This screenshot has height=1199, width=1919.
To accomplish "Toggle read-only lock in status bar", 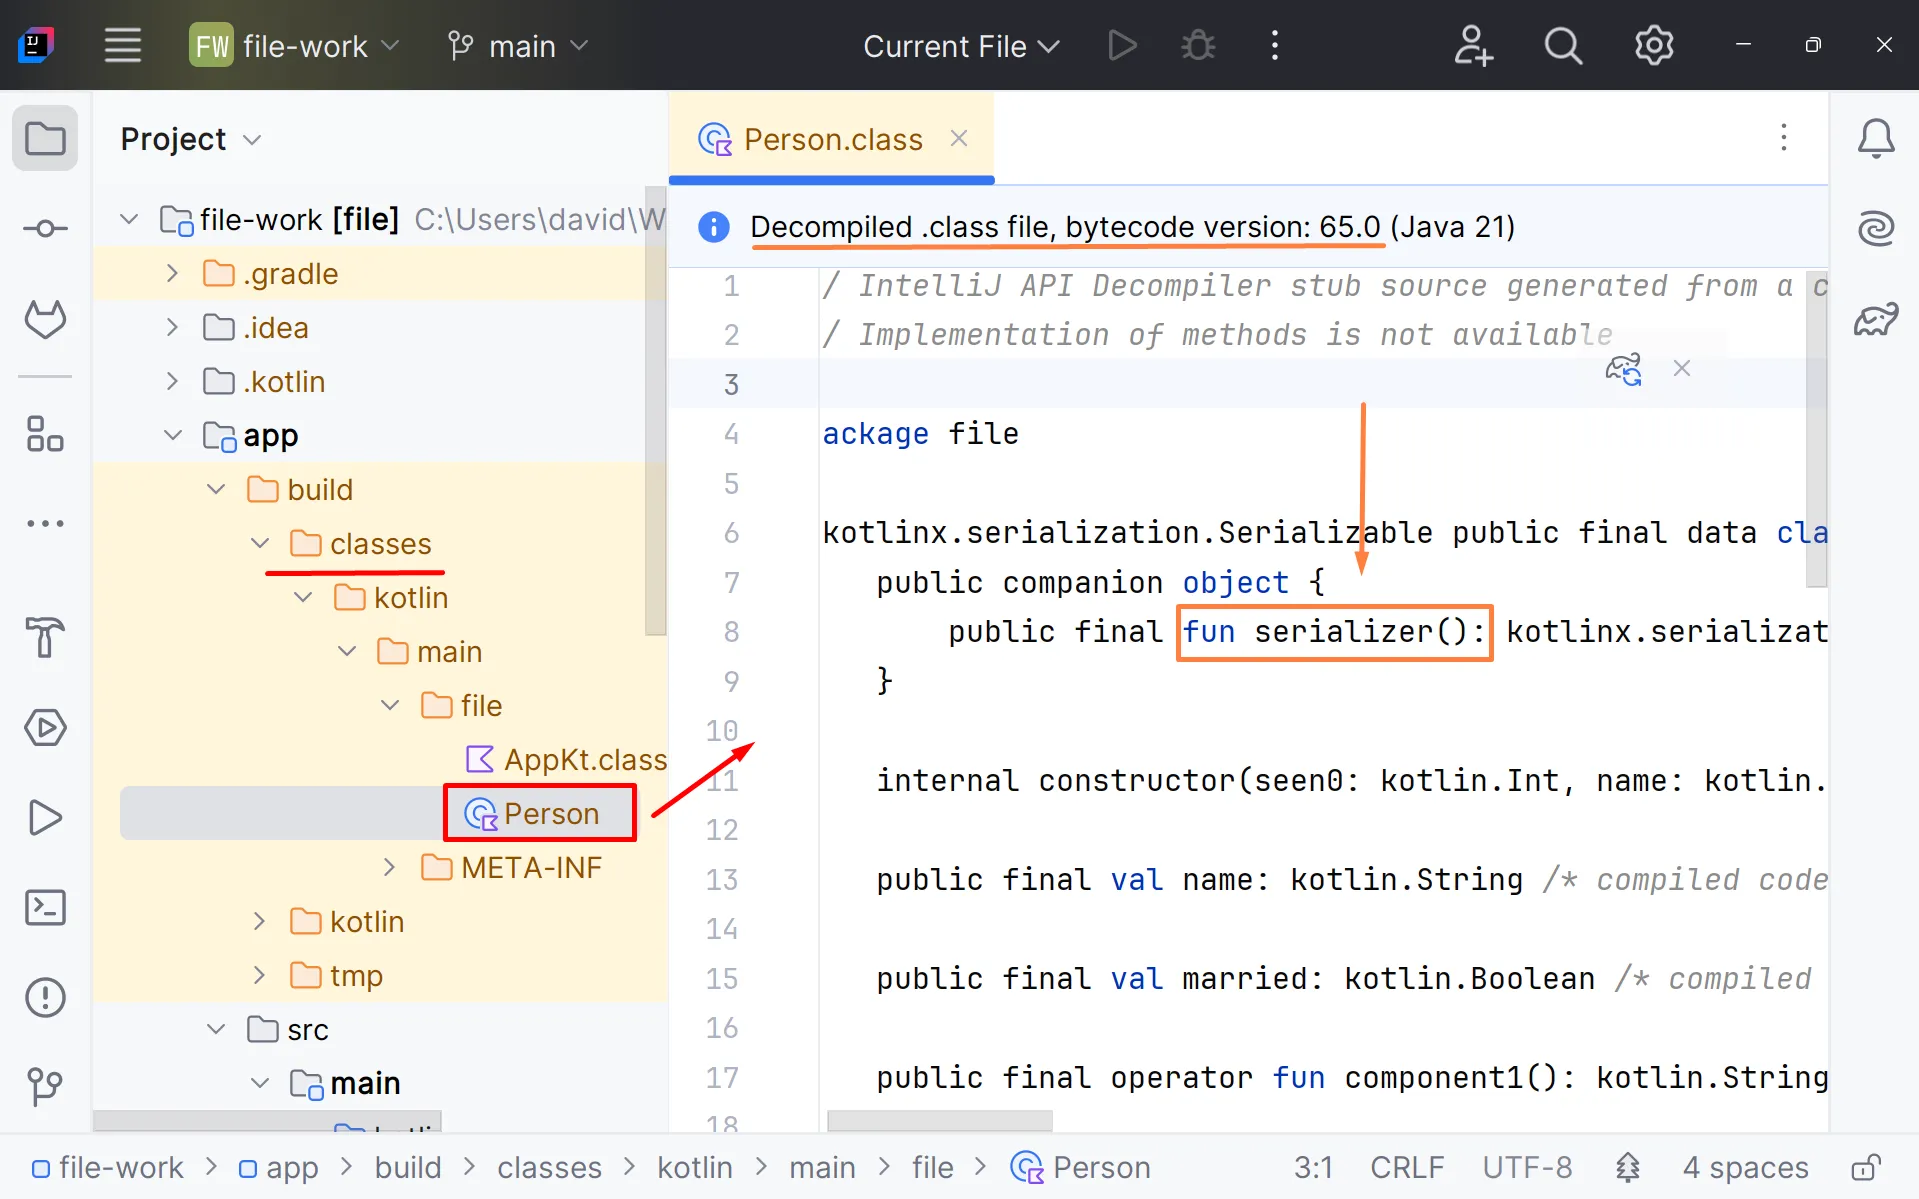I will point(1866,1167).
